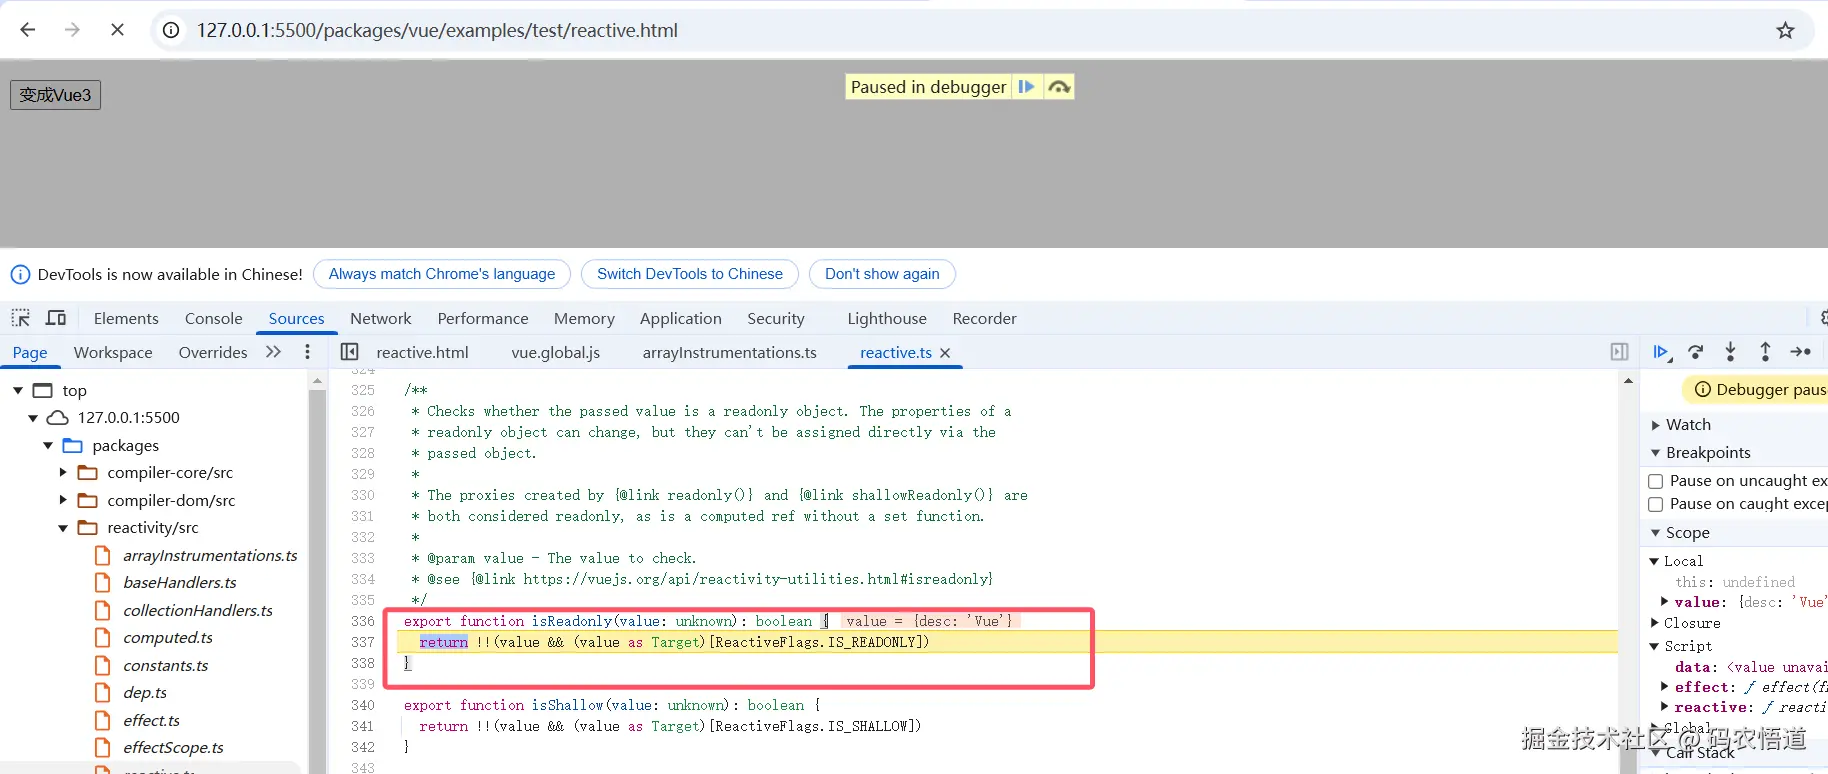Open the Console panel
1828x774 pixels.
point(214,318)
